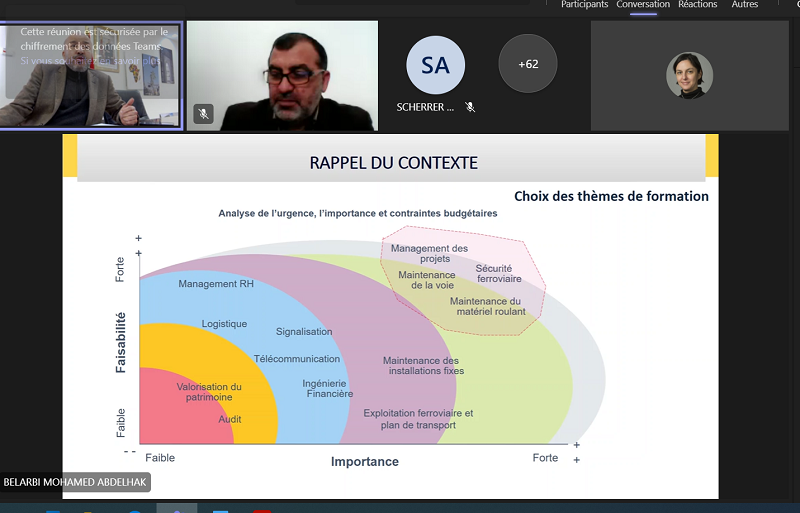Click the woman's profile photo avatar

point(689,75)
